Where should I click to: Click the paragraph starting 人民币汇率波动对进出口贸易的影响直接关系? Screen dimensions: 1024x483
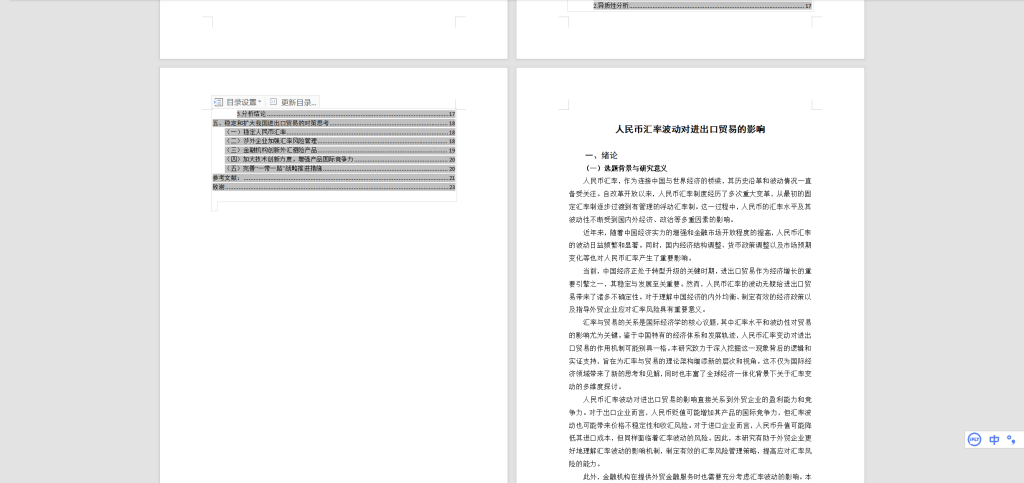coord(690,431)
